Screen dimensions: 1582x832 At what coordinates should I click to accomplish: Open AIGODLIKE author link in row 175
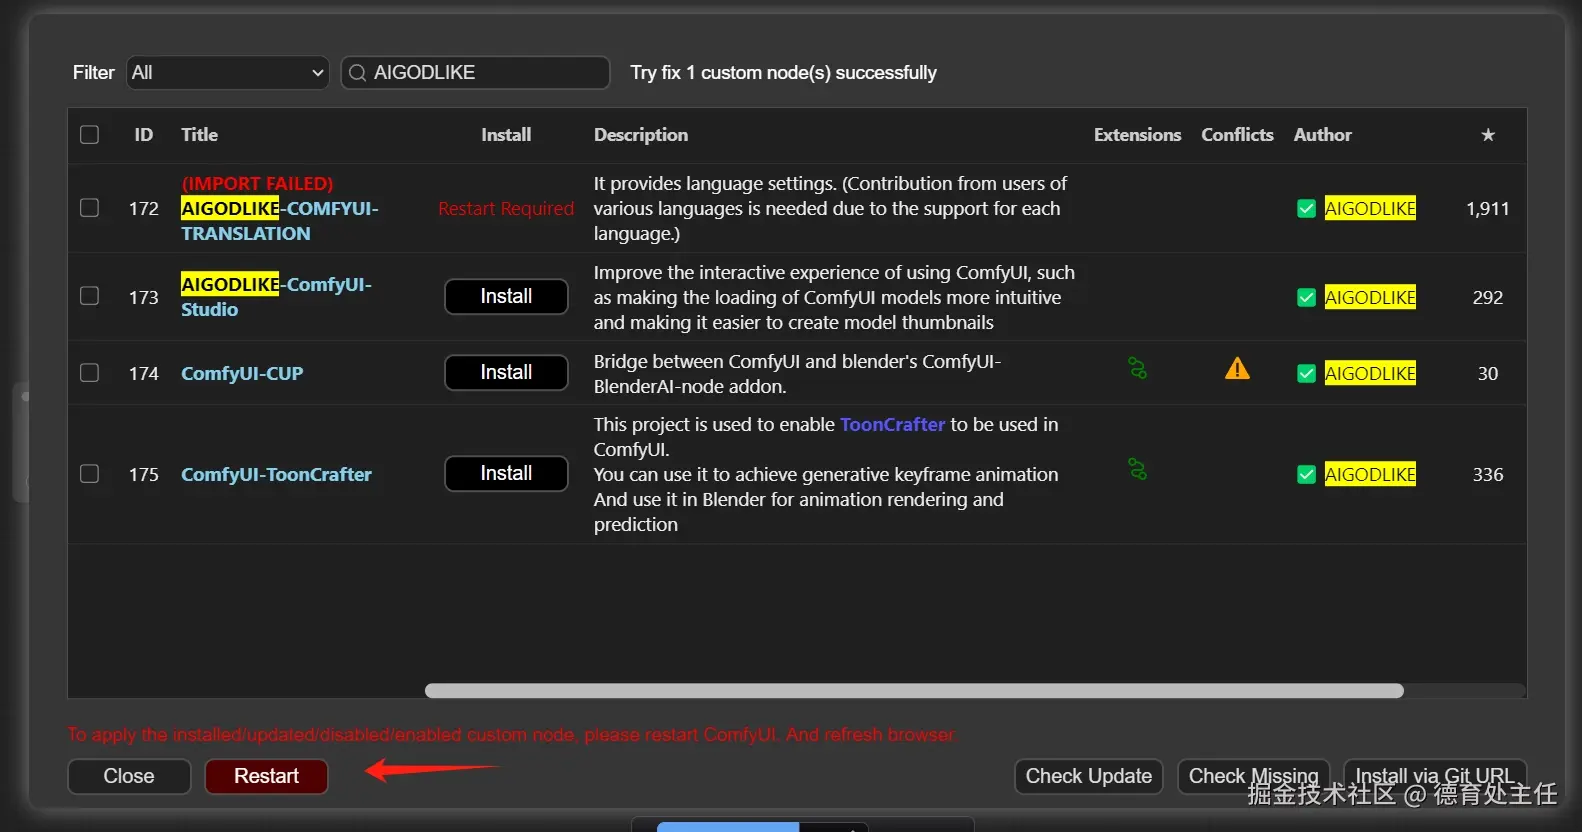coord(1370,475)
